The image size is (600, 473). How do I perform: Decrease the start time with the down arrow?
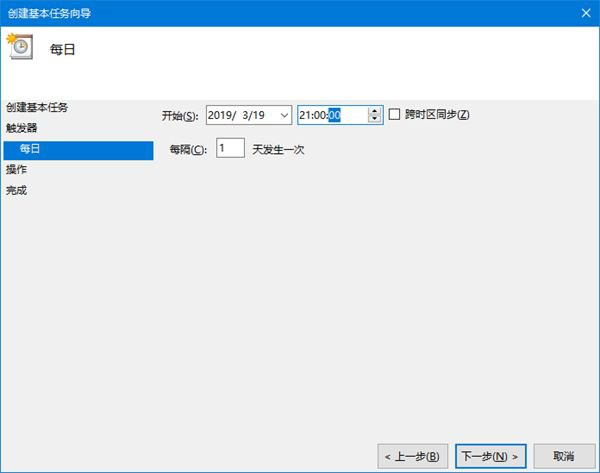[x=375, y=119]
